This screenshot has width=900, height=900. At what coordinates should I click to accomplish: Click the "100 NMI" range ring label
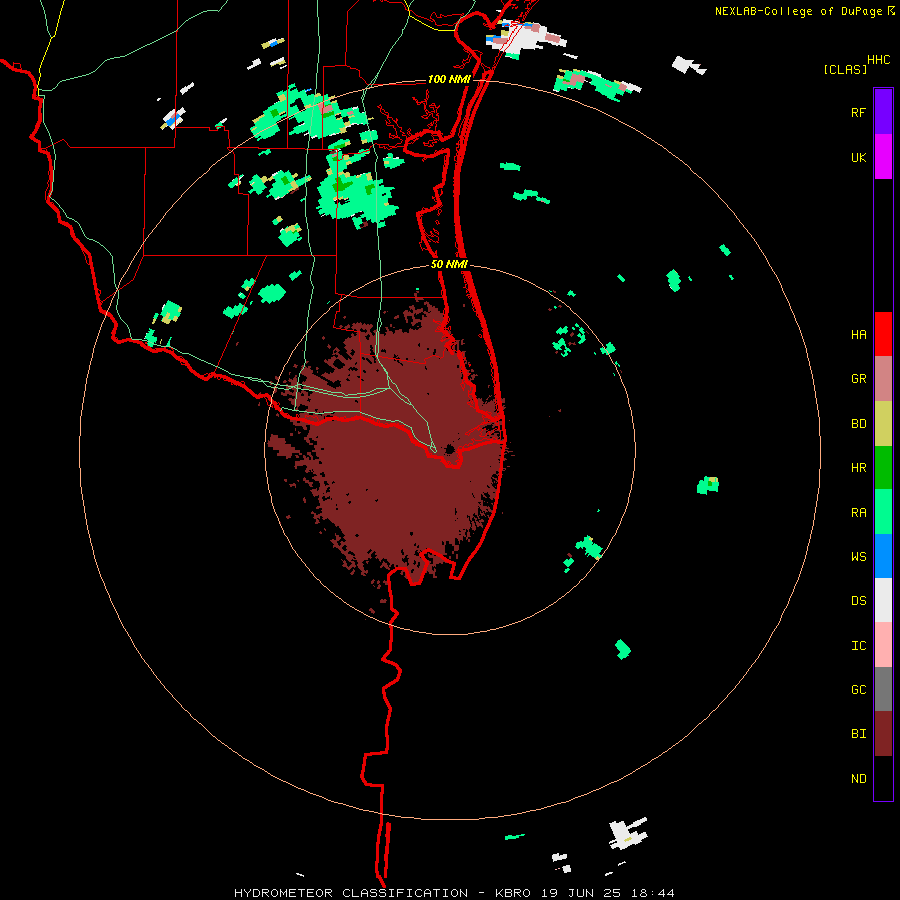click(x=449, y=79)
